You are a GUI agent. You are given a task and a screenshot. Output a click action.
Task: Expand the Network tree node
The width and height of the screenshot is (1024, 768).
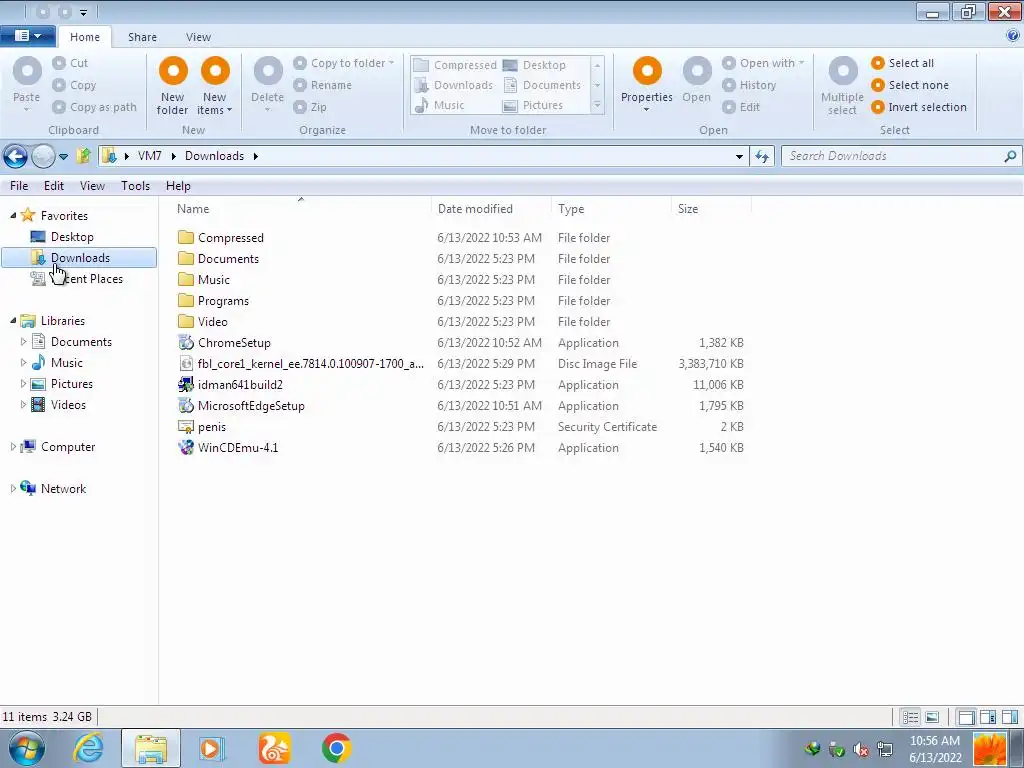coord(13,488)
